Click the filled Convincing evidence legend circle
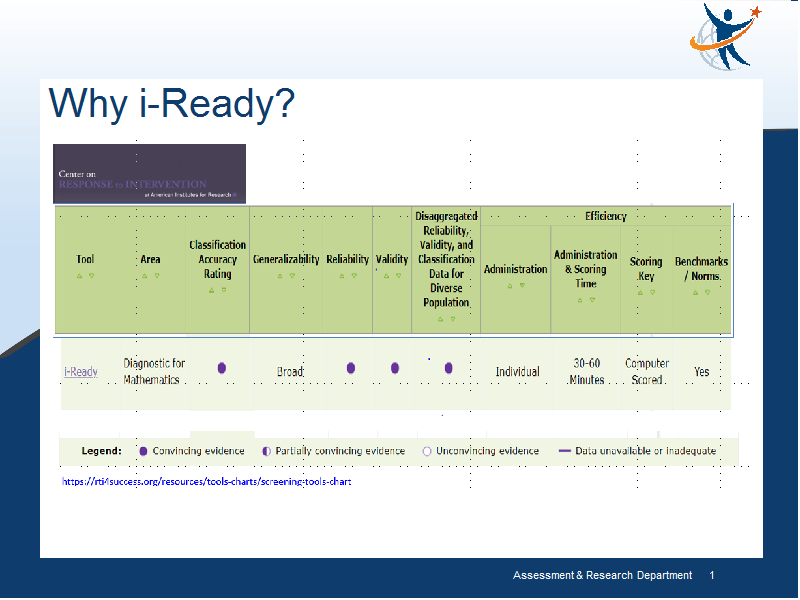This screenshot has width=800, height=600. tap(143, 452)
